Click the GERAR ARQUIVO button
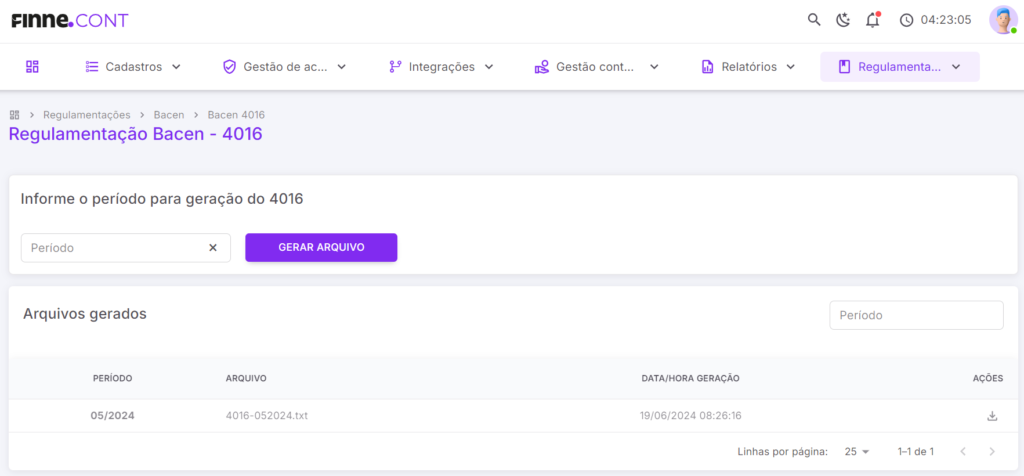The width and height of the screenshot is (1024, 476). (x=321, y=247)
